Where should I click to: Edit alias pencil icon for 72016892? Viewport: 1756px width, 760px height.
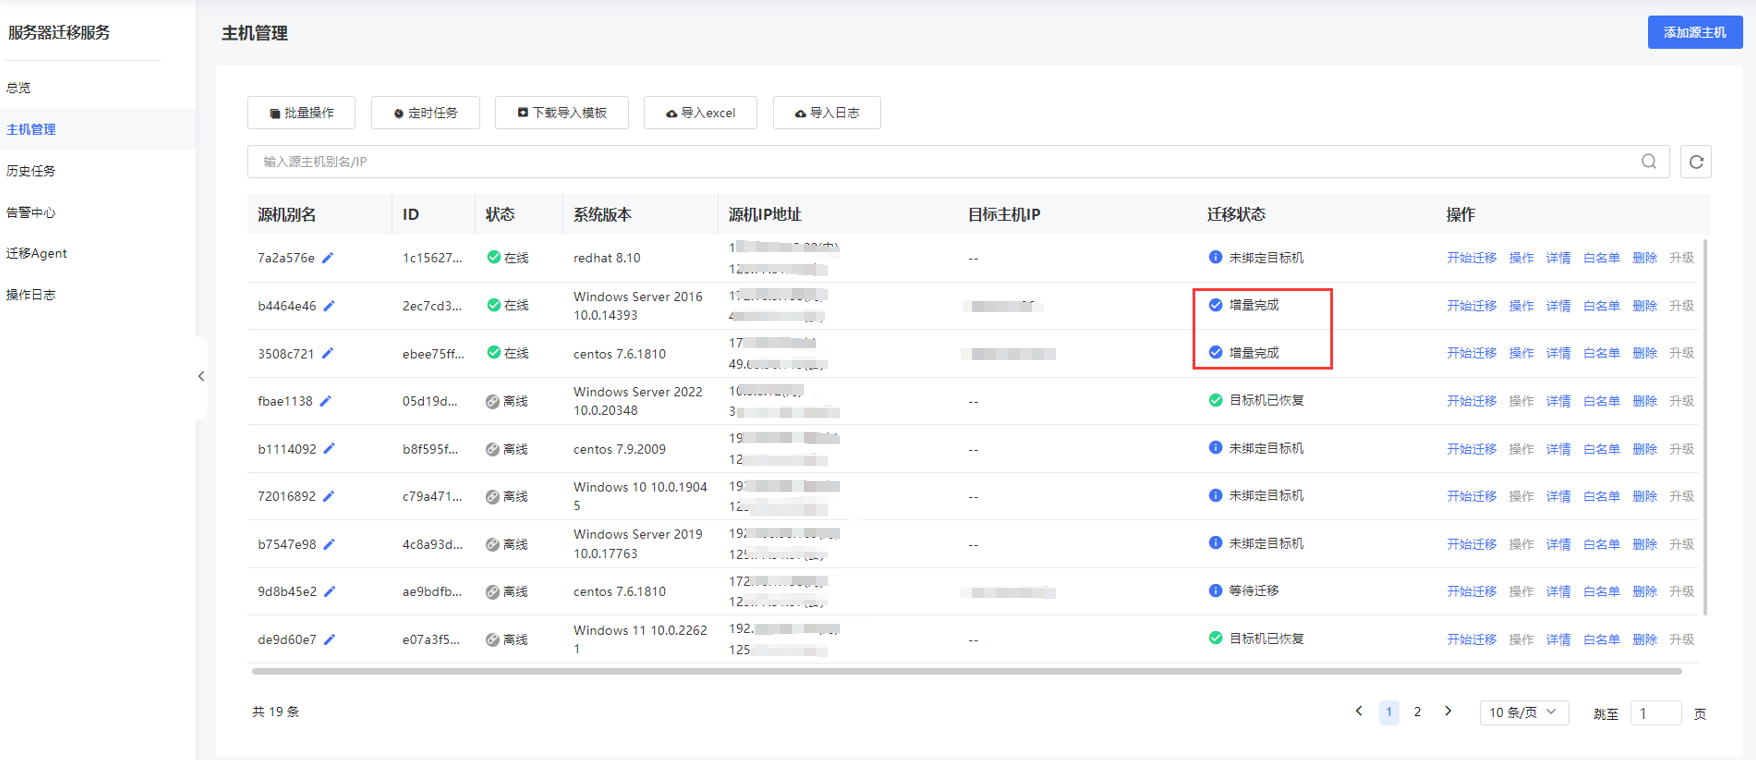point(329,496)
